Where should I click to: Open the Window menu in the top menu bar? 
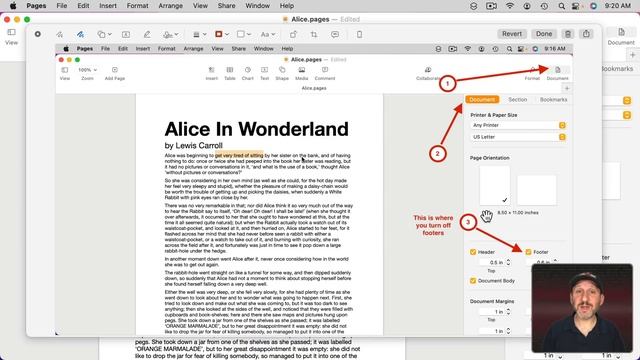pos(258,6)
